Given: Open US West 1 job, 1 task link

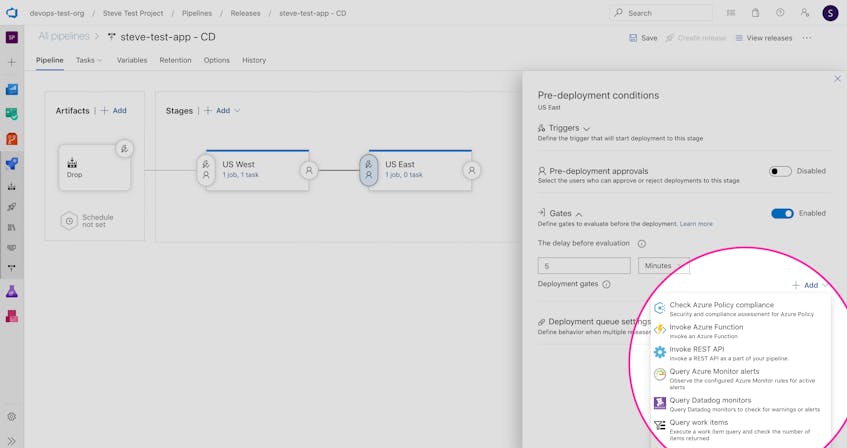Looking at the screenshot, I should (x=240, y=175).
